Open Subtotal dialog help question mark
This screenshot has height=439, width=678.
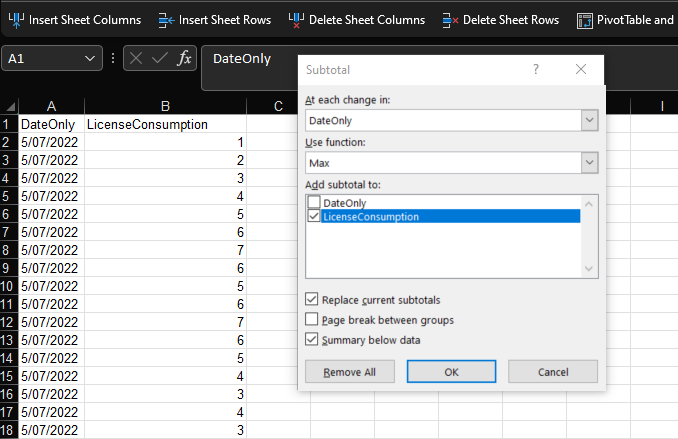click(x=536, y=69)
